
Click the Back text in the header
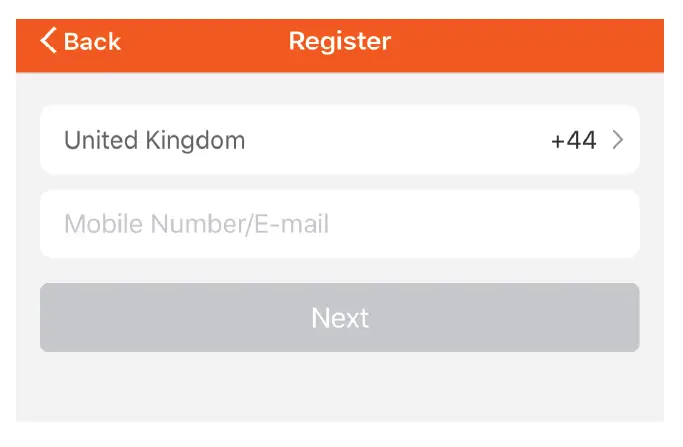click(x=92, y=41)
